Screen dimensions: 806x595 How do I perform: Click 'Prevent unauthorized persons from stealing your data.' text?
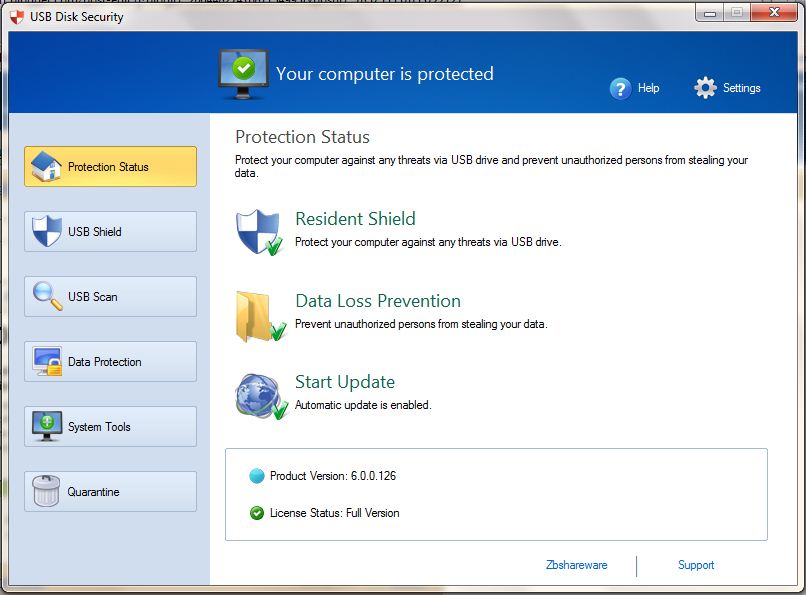click(421, 324)
